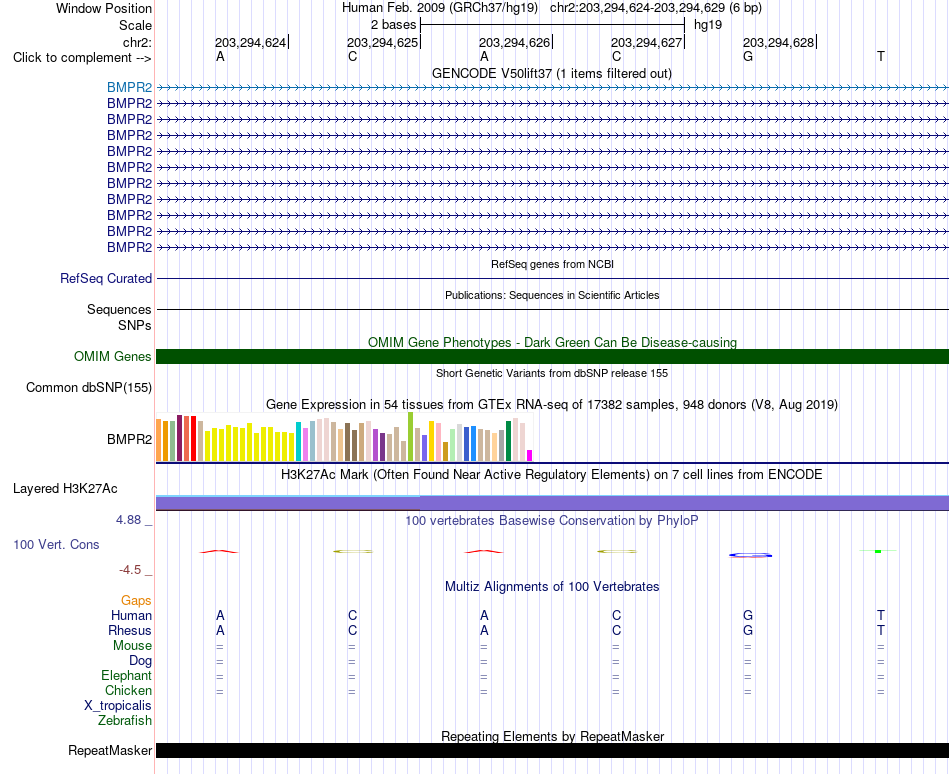Image resolution: width=950 pixels, height=774 pixels.
Task: Open 'Short Genetic Variants from dbSNP release 155'
Action: pos(552,373)
